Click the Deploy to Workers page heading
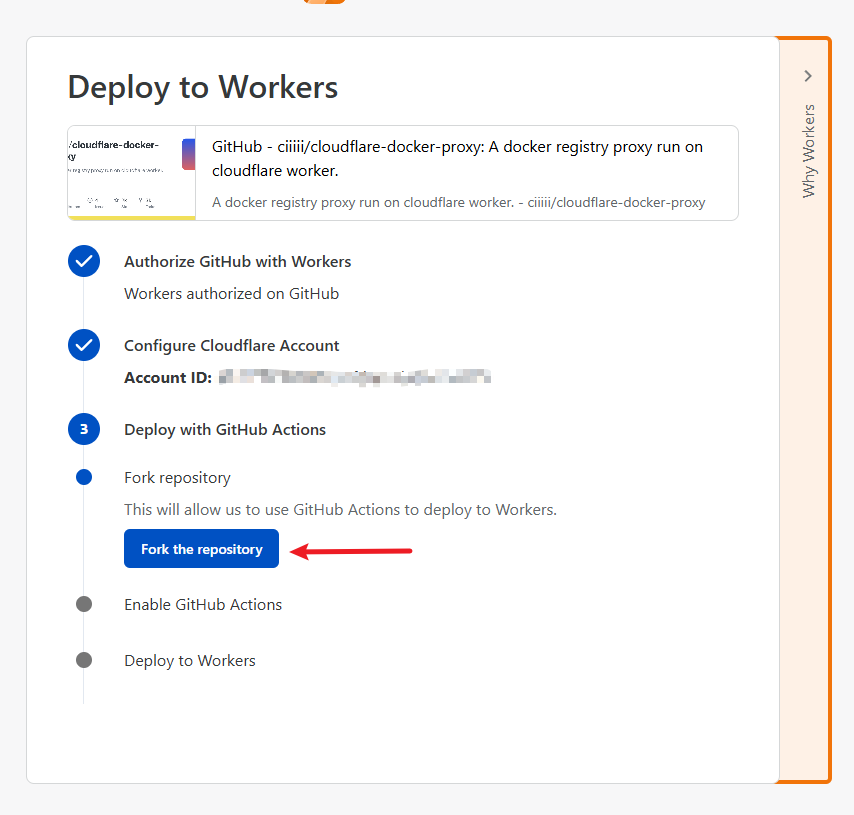The image size is (854, 815). 202,87
